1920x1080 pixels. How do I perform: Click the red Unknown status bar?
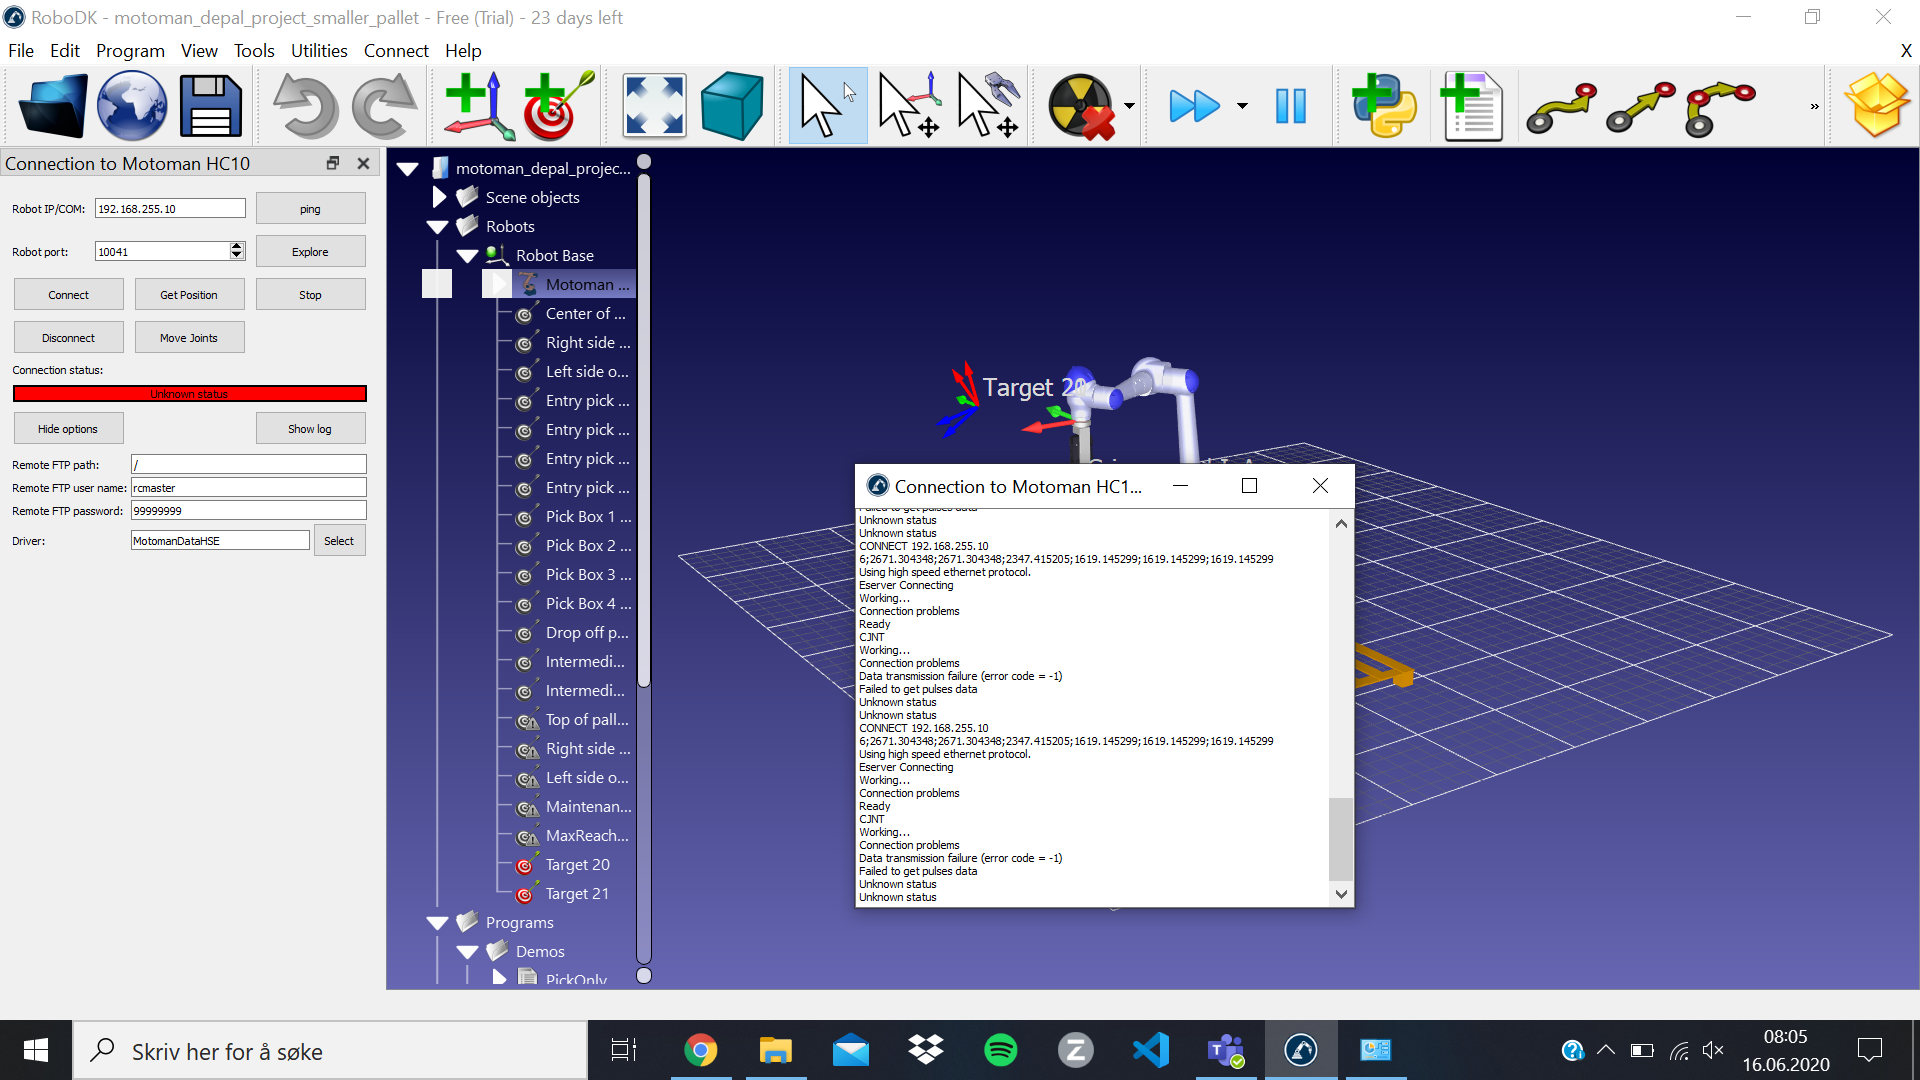coord(190,394)
